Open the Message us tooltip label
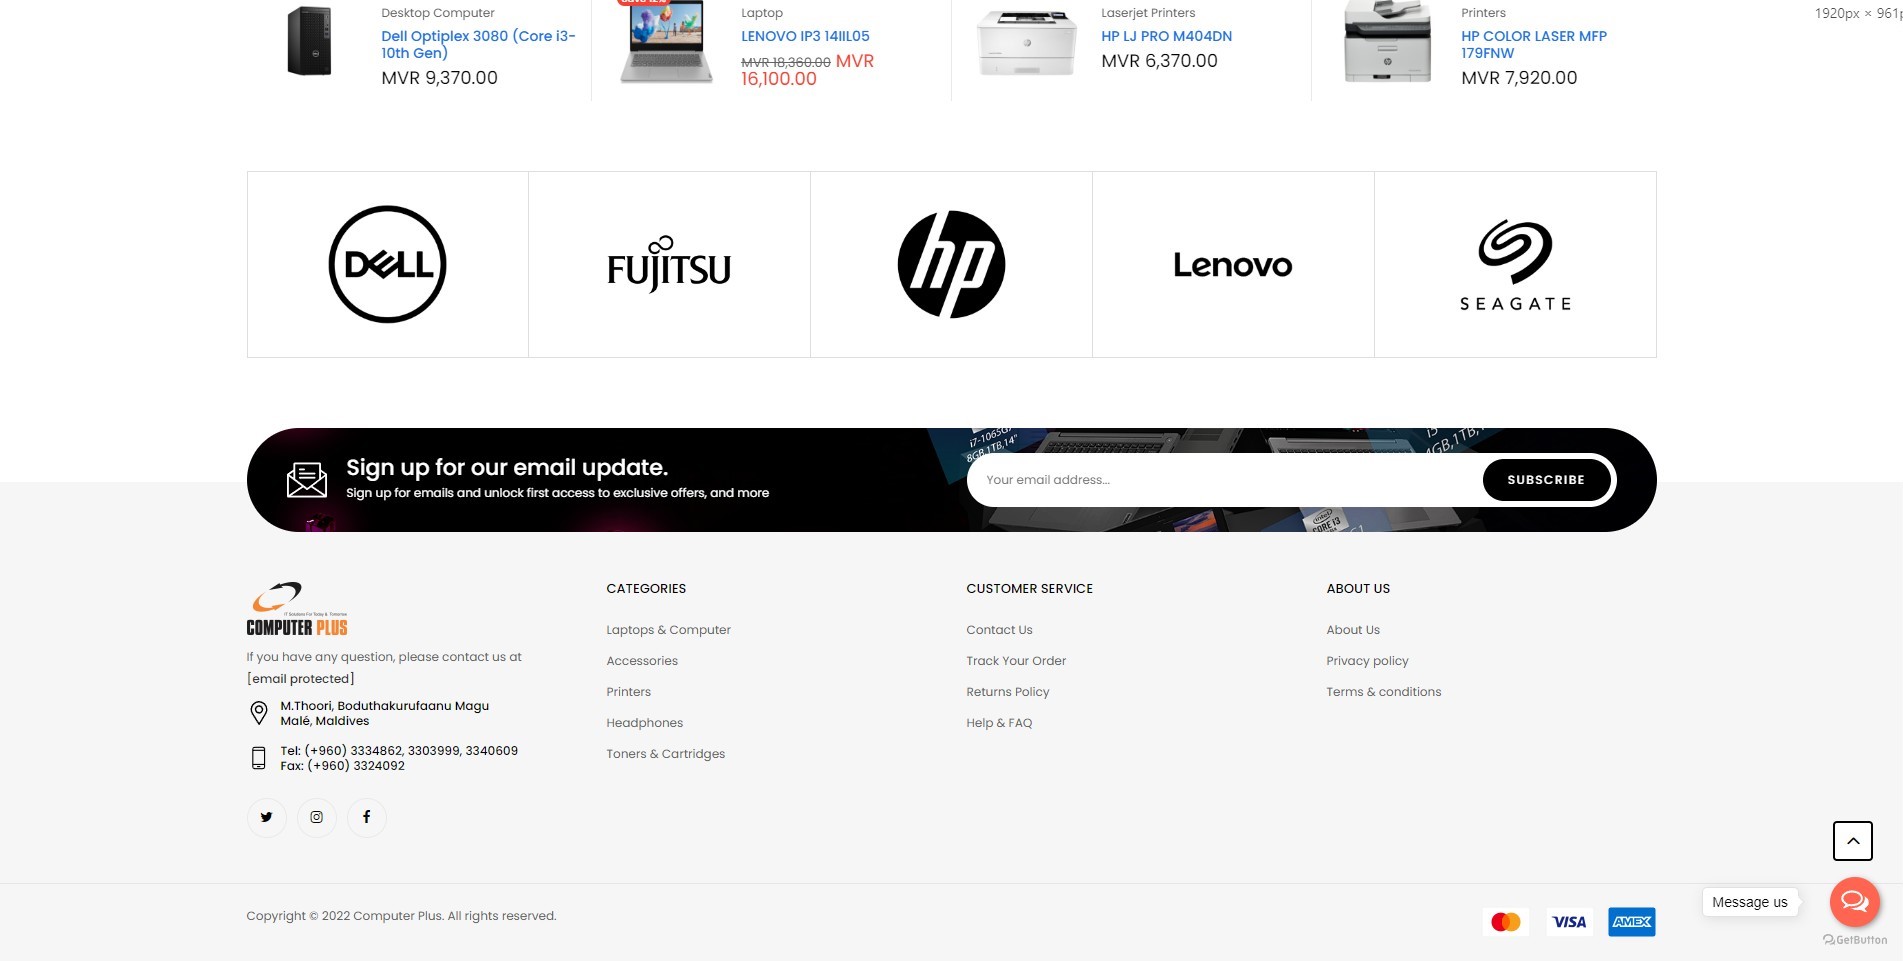 [x=1750, y=902]
